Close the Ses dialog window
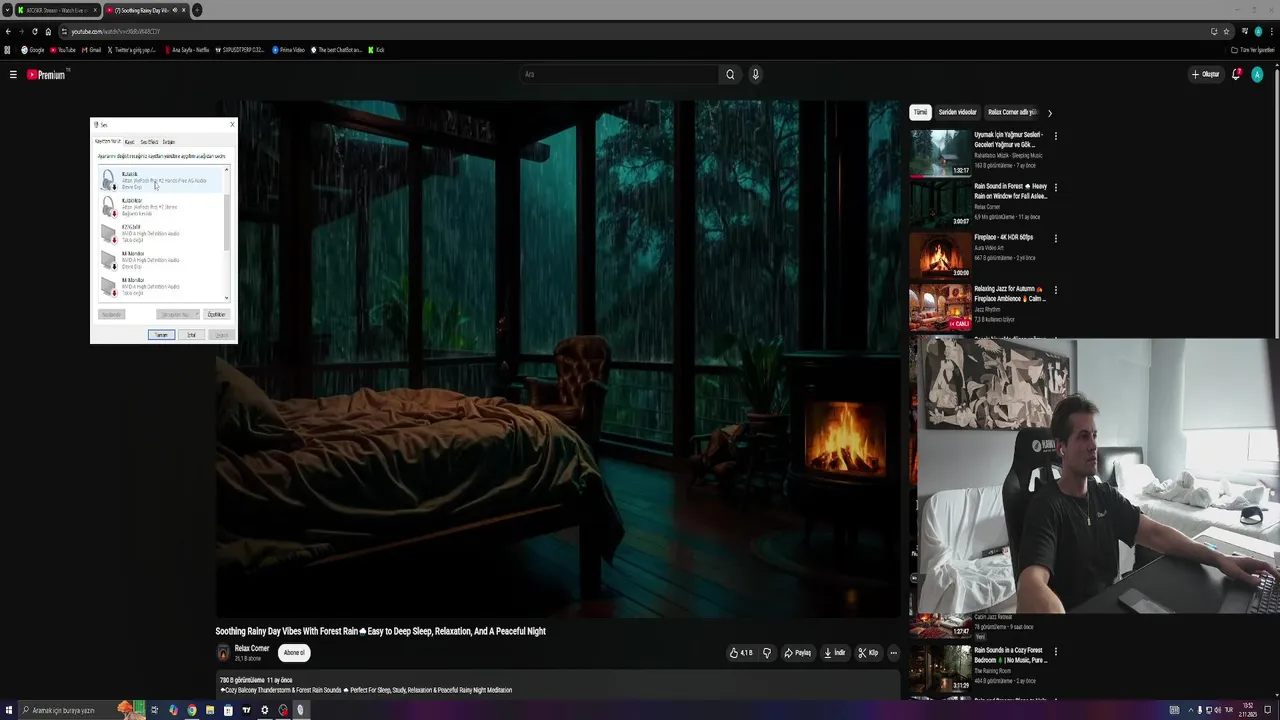Viewport: 1280px width, 720px height. click(x=232, y=125)
